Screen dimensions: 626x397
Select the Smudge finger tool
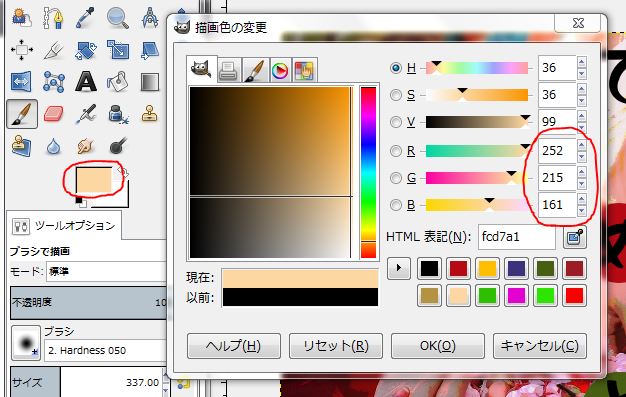coord(85,146)
